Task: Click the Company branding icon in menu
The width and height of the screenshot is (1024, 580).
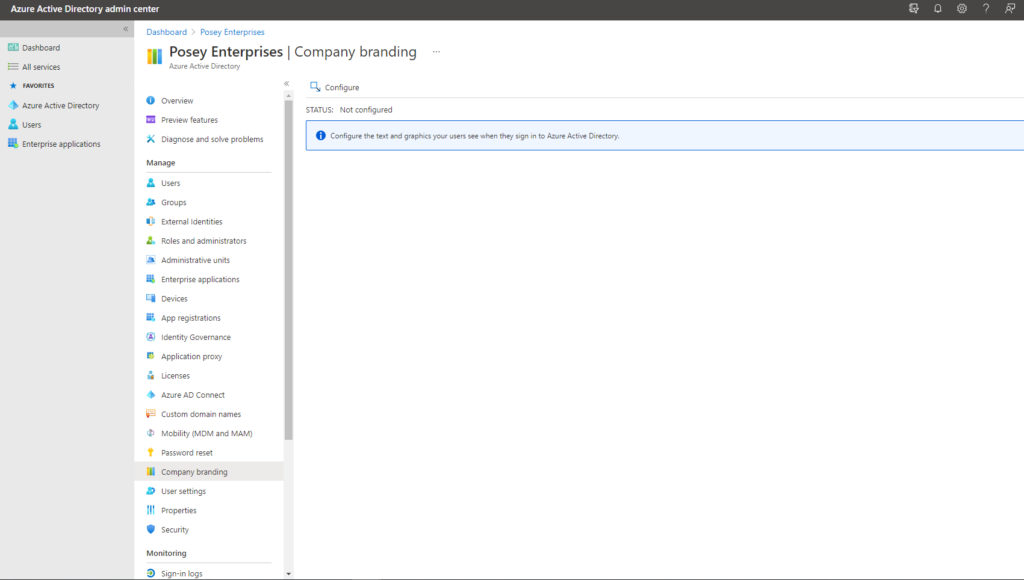Action: coord(151,472)
